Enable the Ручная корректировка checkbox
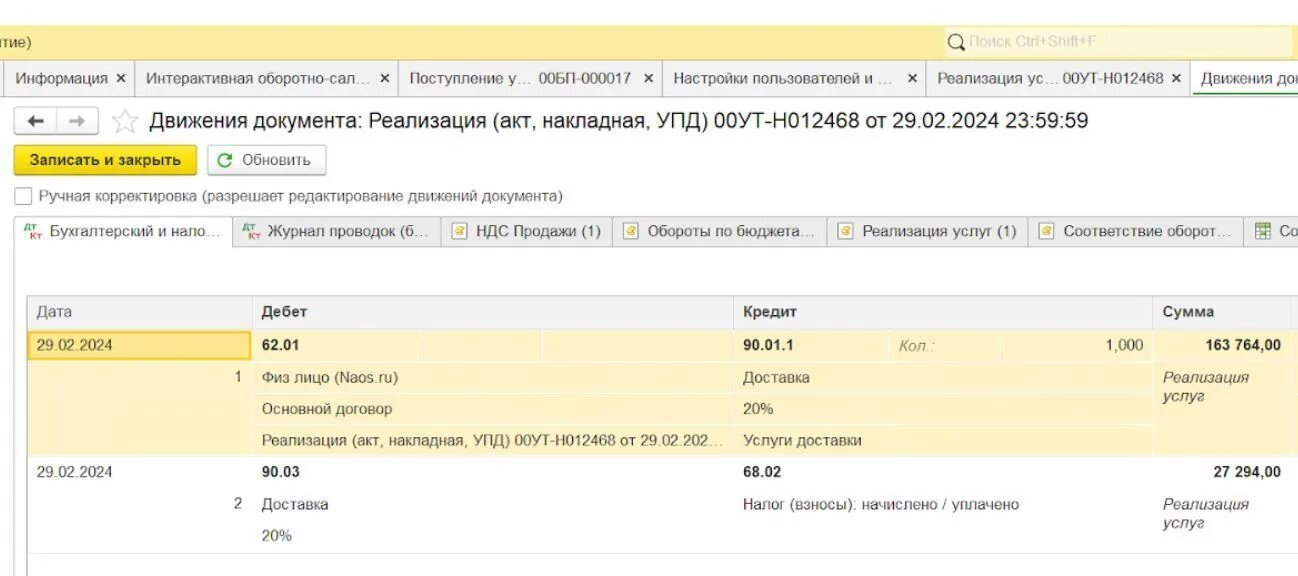This screenshot has height=576, width=1298. point(23,196)
